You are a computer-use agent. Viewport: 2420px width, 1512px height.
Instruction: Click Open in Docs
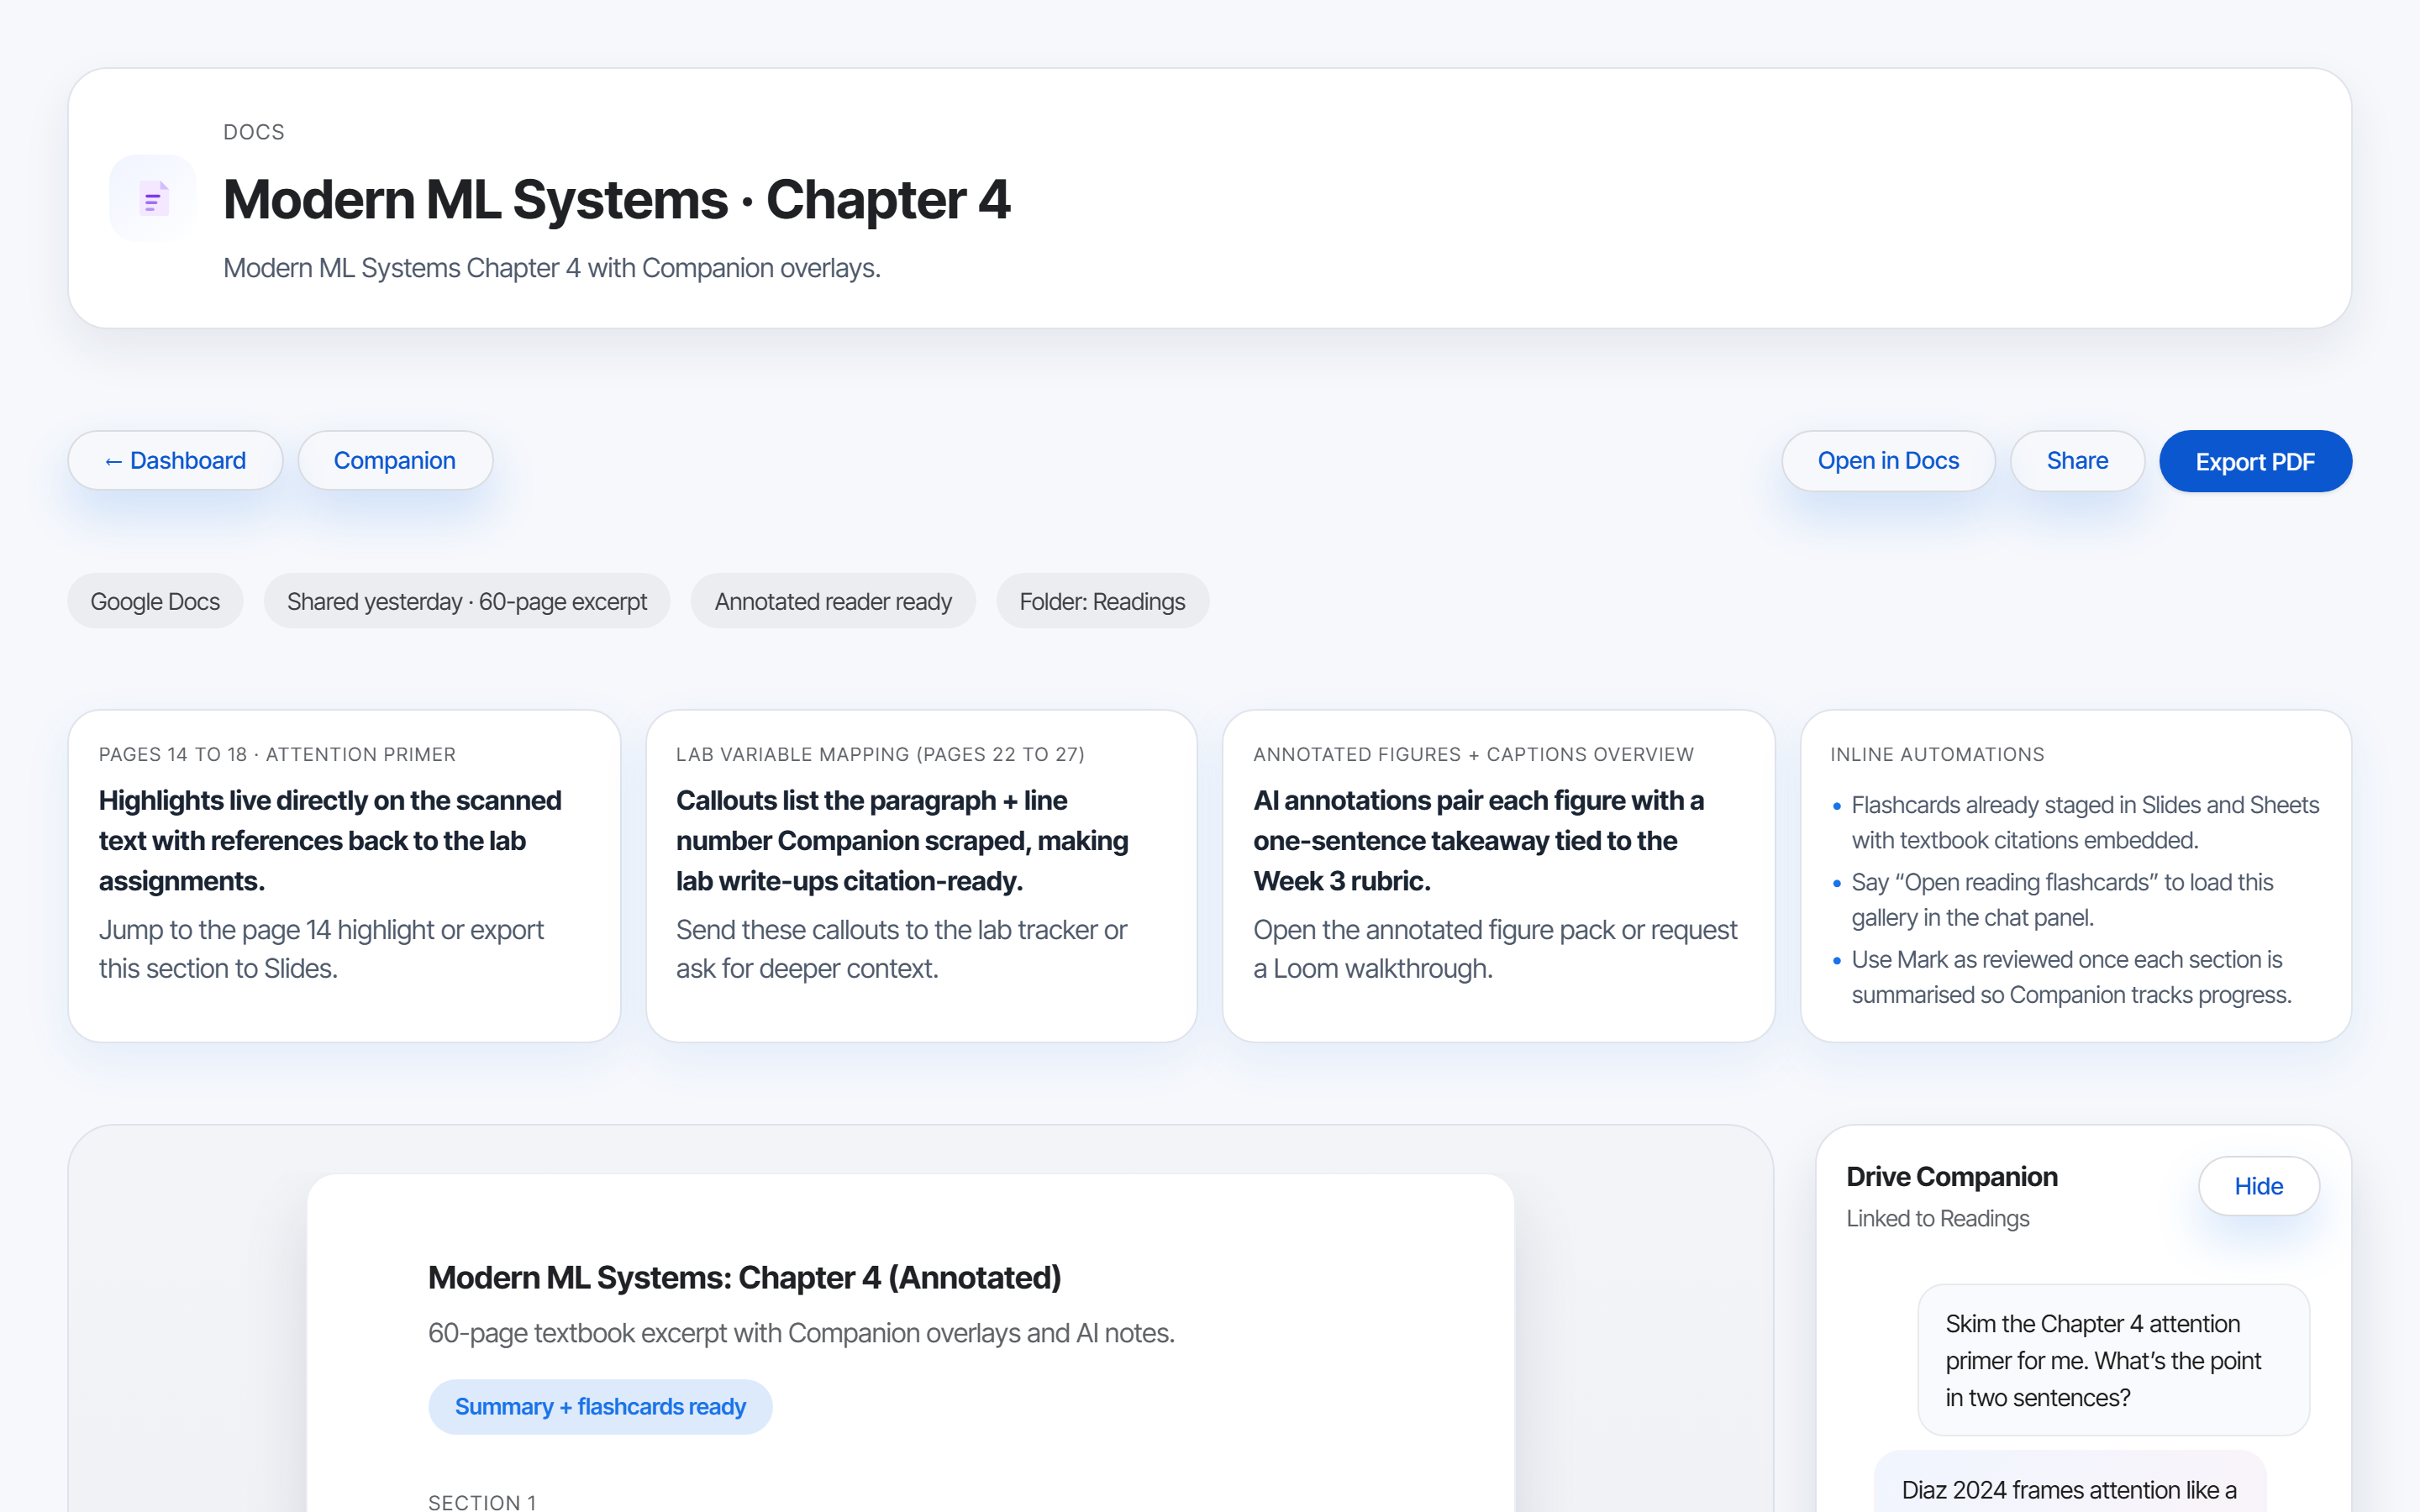coord(1888,460)
